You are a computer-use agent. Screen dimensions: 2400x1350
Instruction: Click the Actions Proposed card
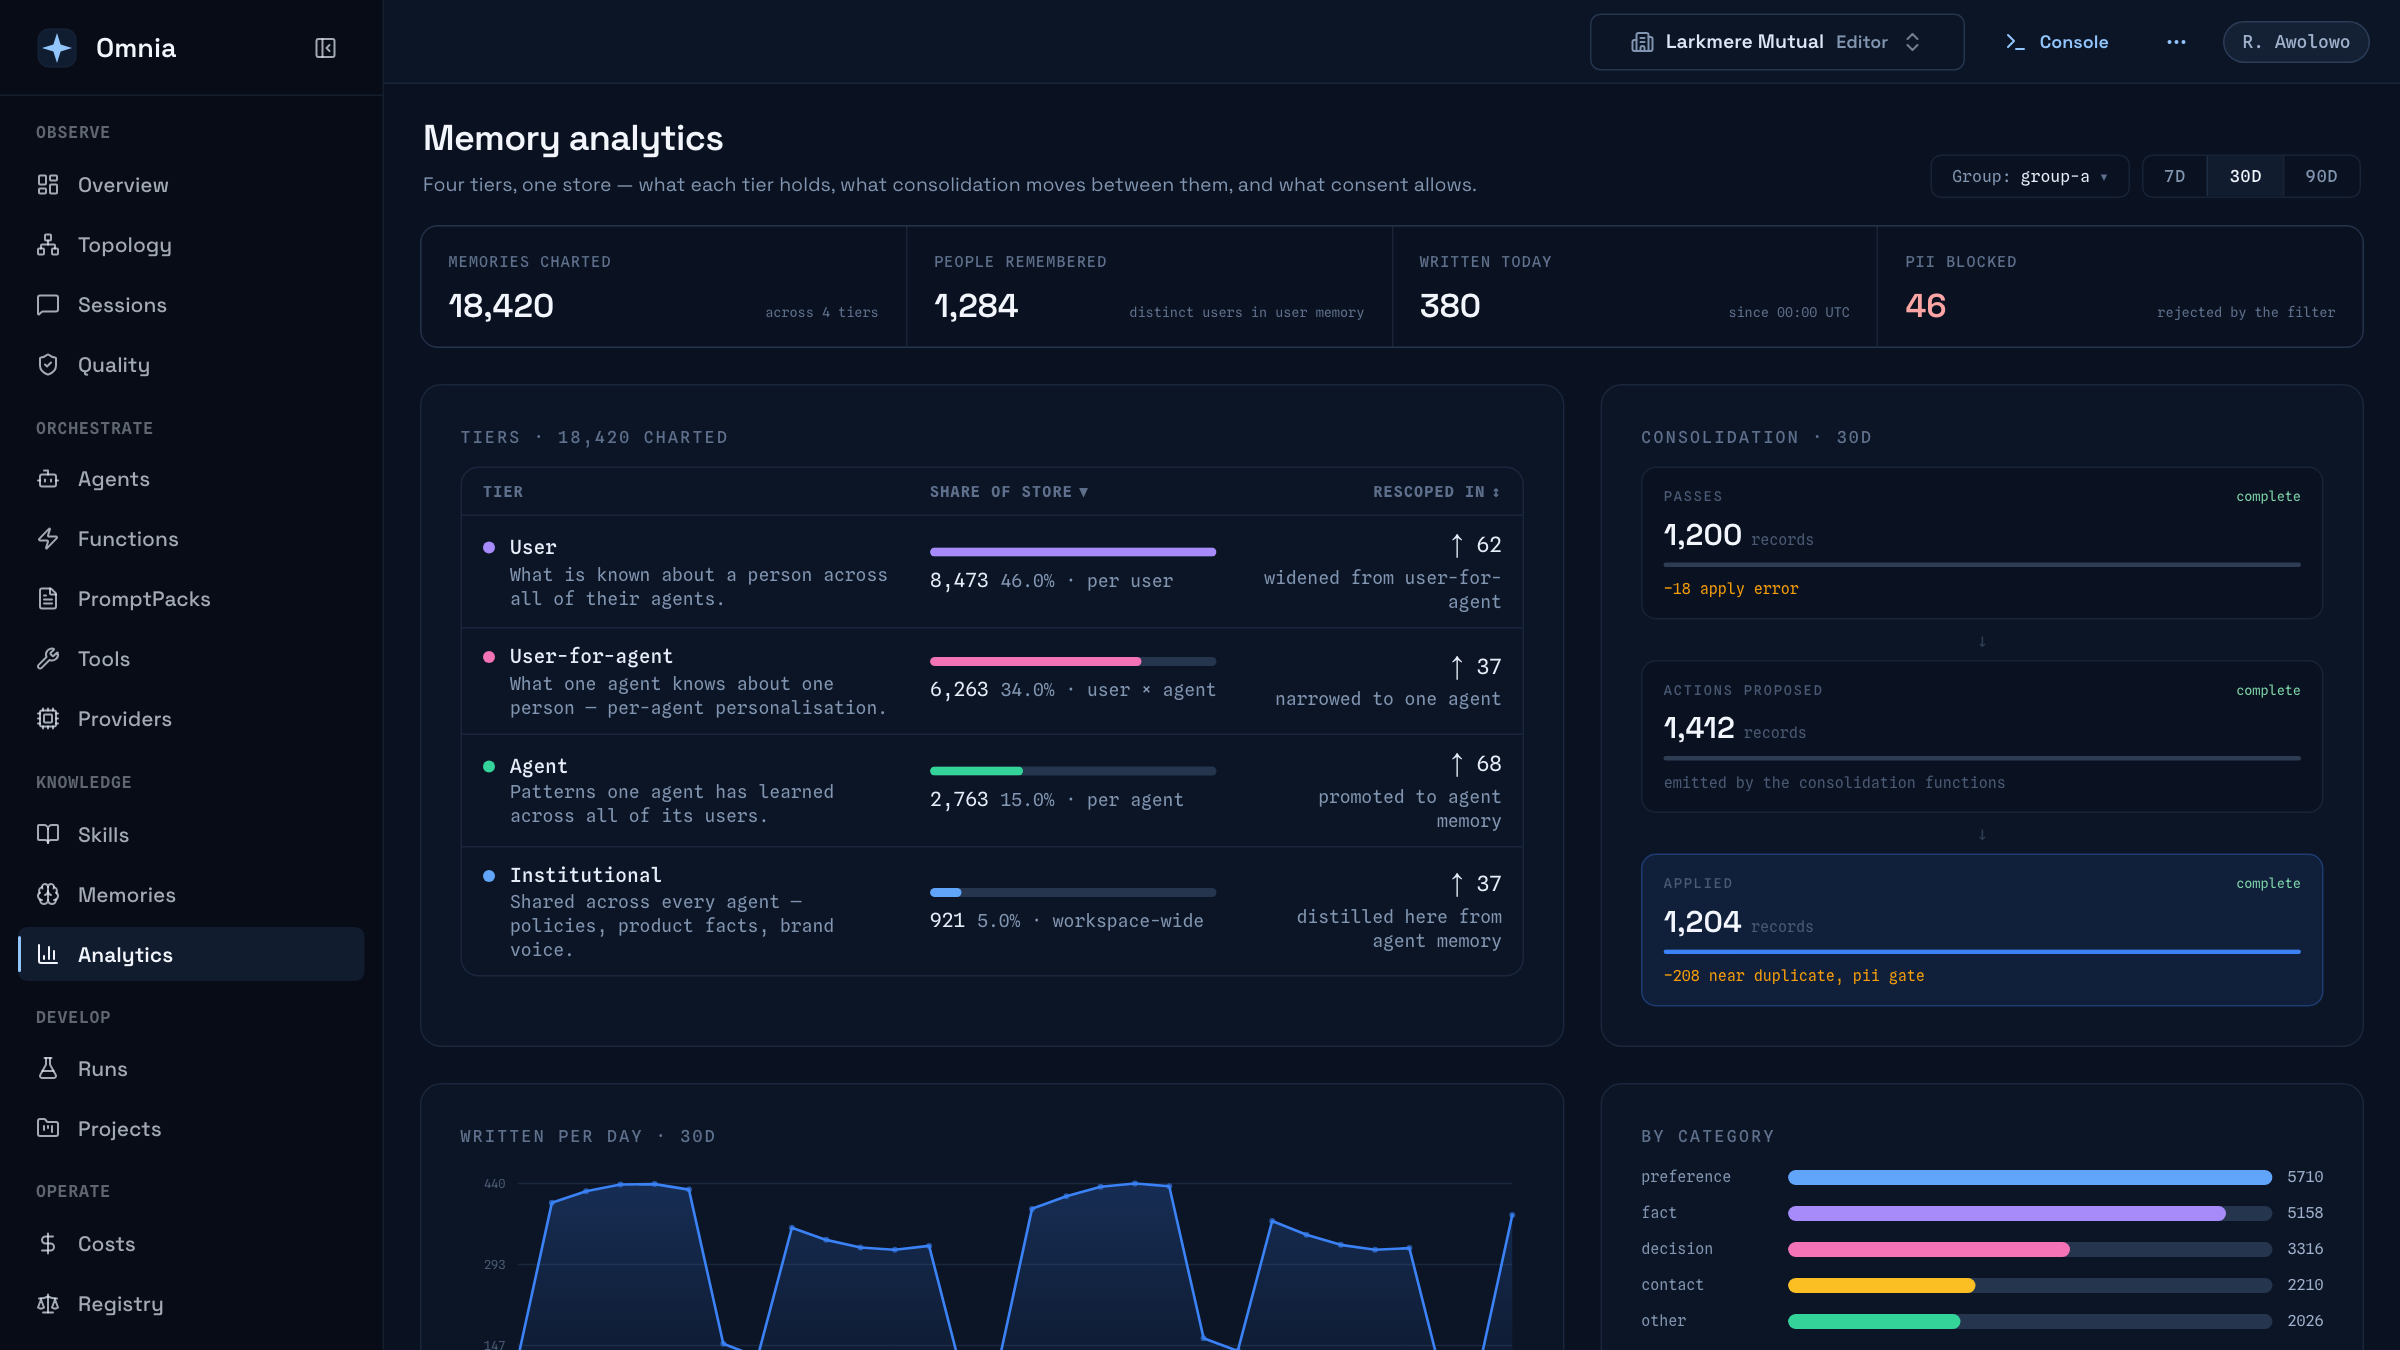click(x=1981, y=737)
